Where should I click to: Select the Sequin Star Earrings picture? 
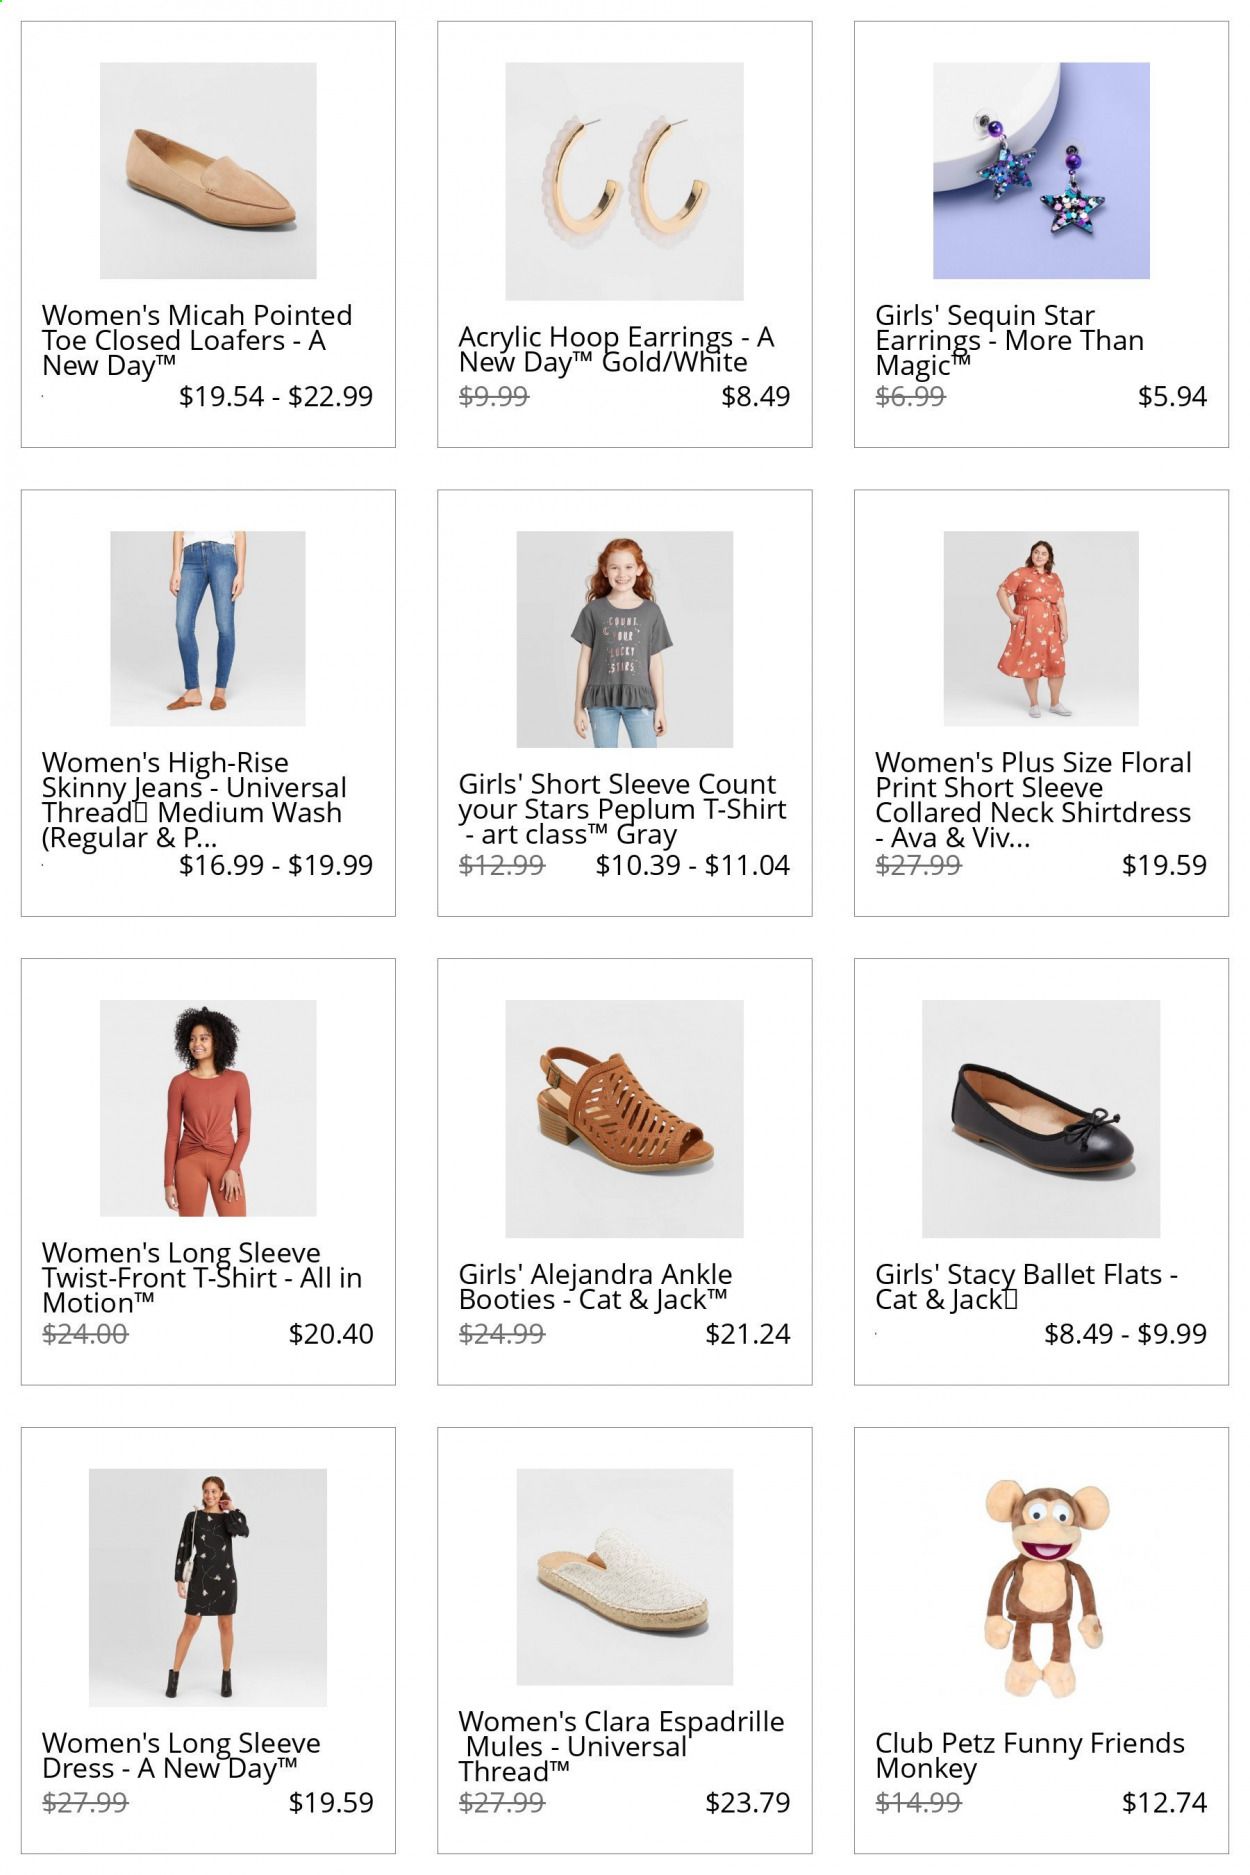[x=1041, y=171]
